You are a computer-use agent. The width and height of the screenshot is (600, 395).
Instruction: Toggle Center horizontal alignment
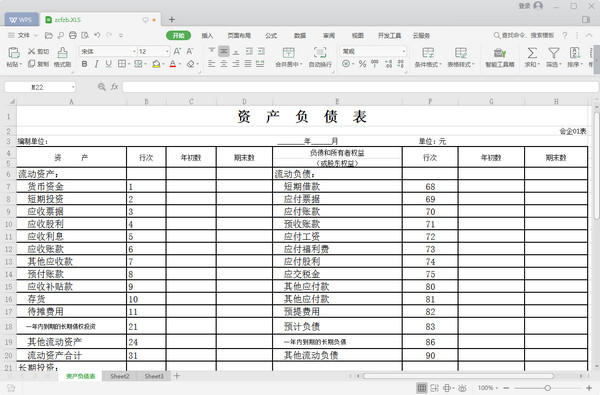coord(224,64)
